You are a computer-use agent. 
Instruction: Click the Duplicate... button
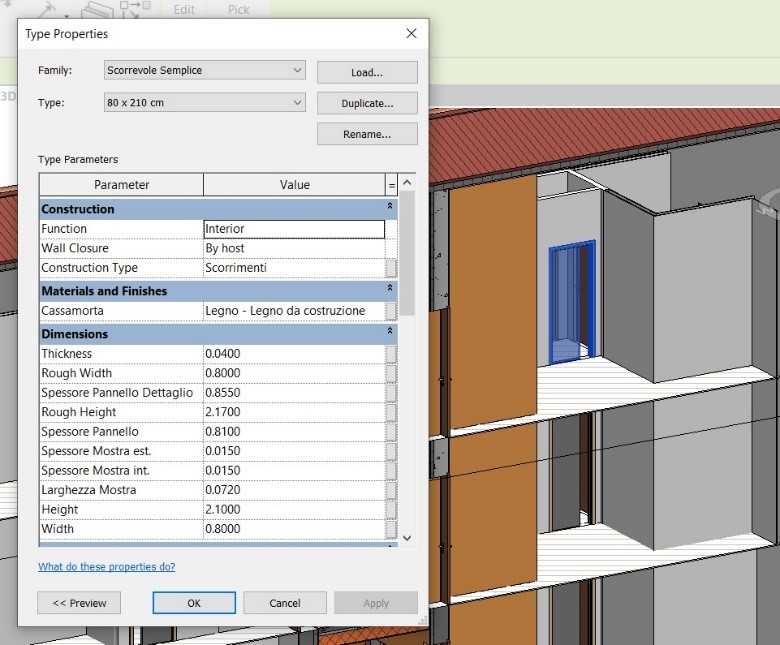367,103
